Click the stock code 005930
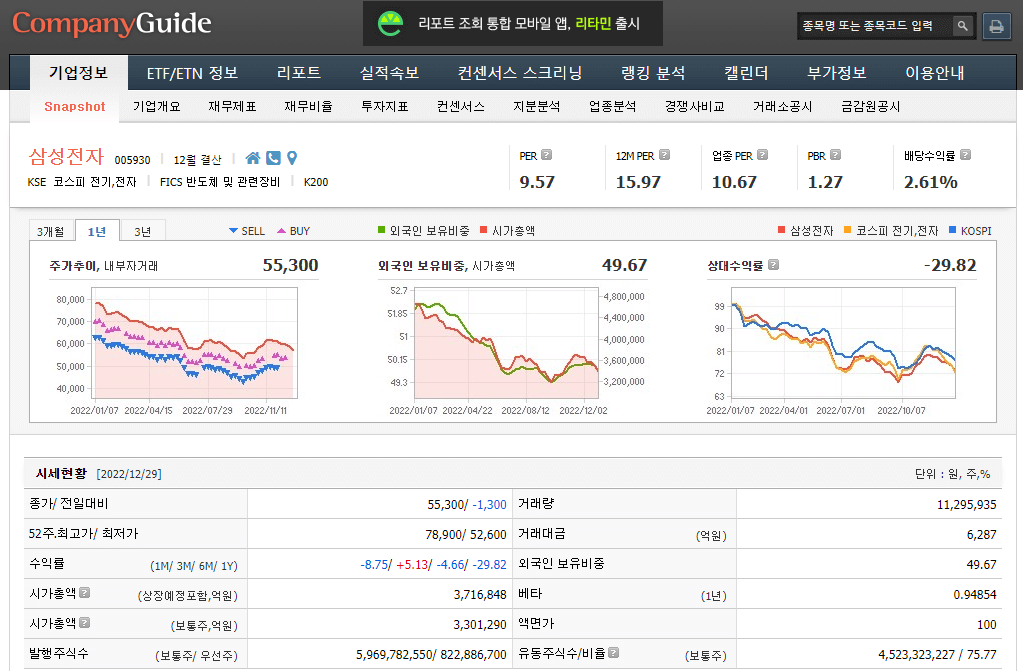The width and height of the screenshot is (1023, 671). [x=132, y=160]
